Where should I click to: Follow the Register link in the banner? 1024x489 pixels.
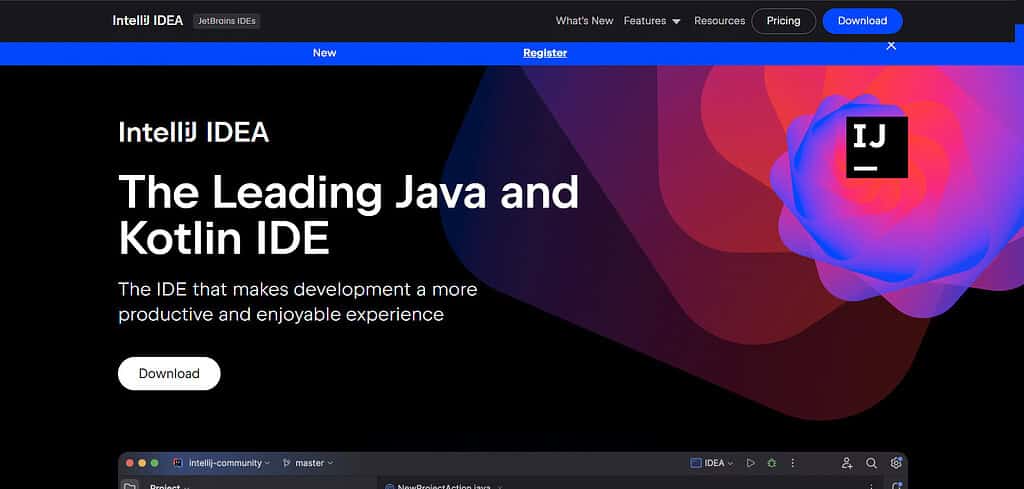545,53
